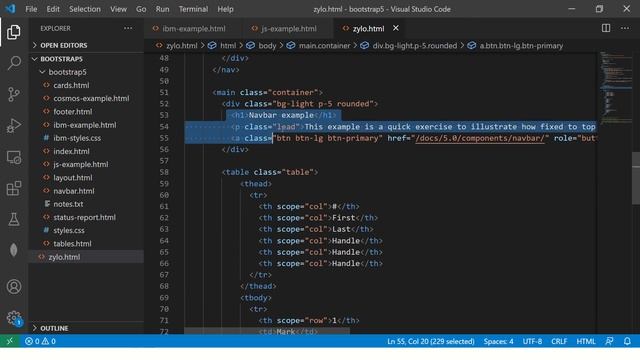
Task: Open the Testing flask icon
Action: point(13,219)
